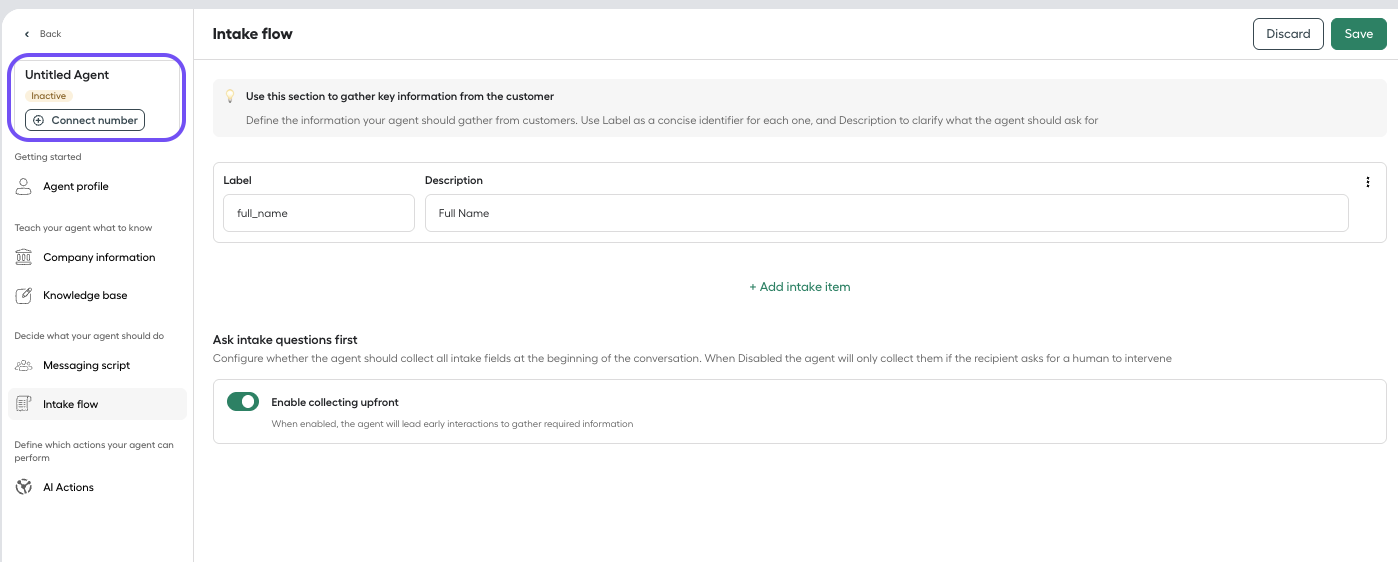The width and height of the screenshot is (1398, 562).
Task: Click the Back arrow chevron
Action: click(x=27, y=34)
